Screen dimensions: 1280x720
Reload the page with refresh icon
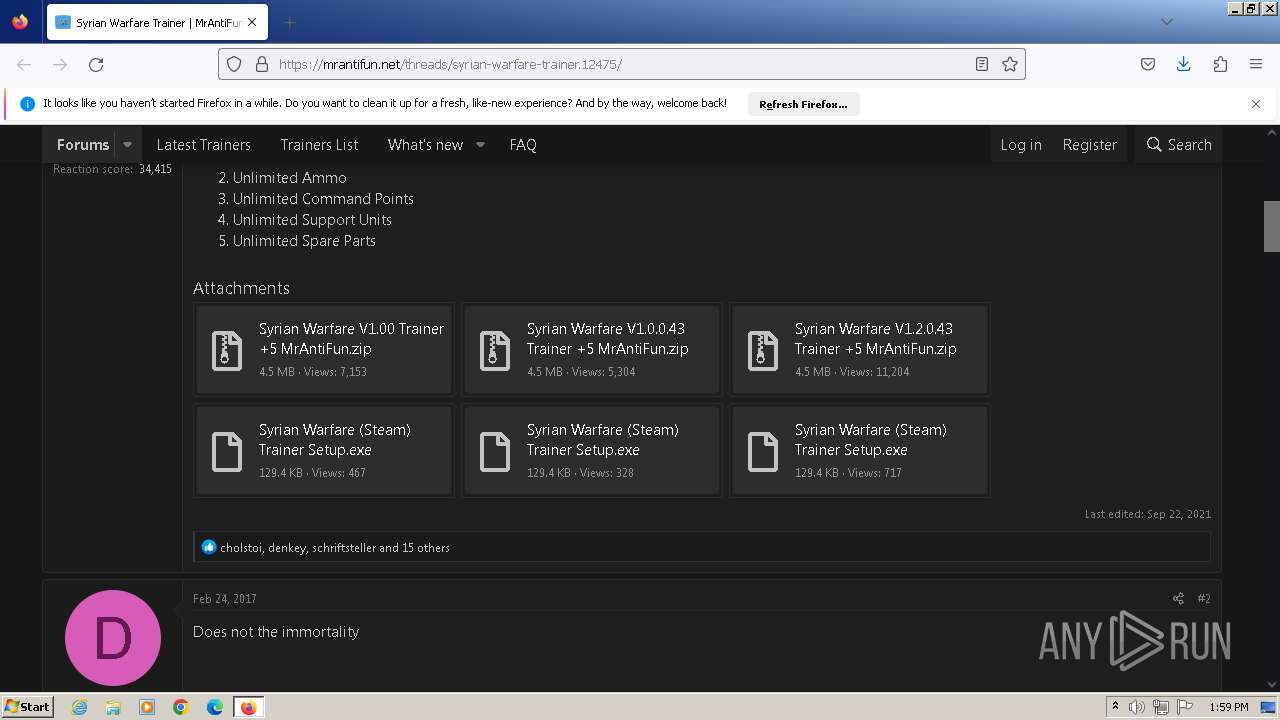tap(96, 64)
